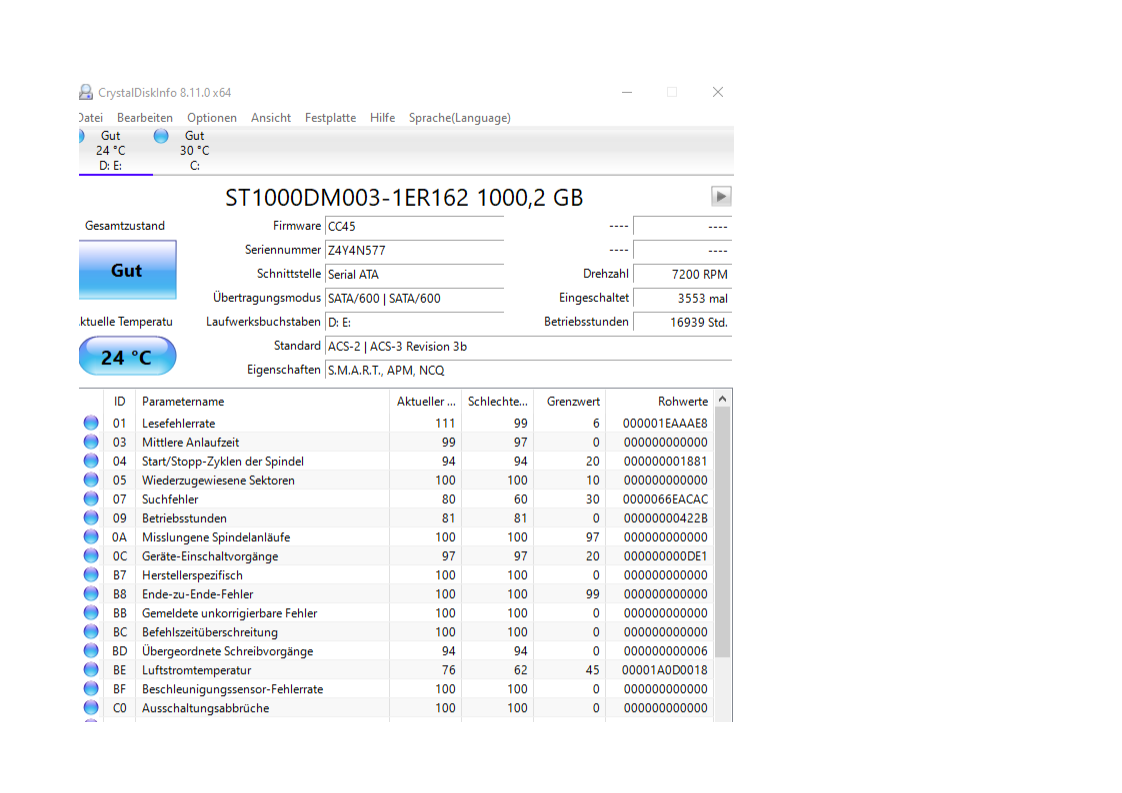Click status orb for Befehlszeitüberschreitung

click(x=91, y=632)
